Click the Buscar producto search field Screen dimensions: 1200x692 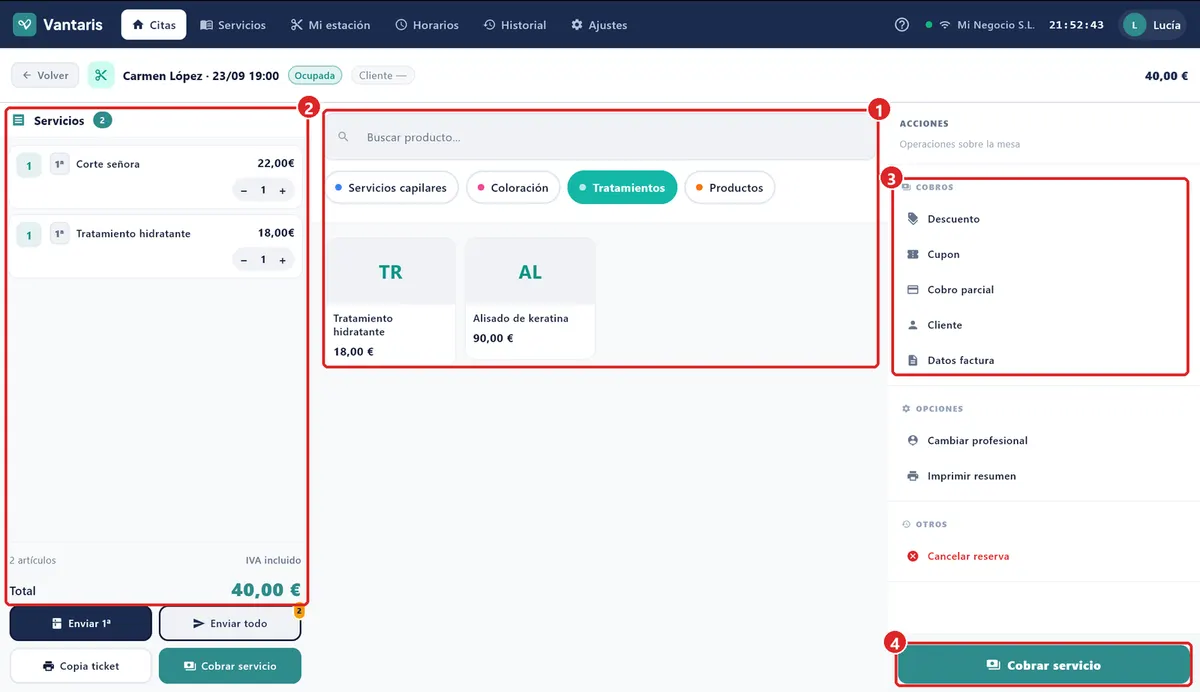click(x=600, y=137)
